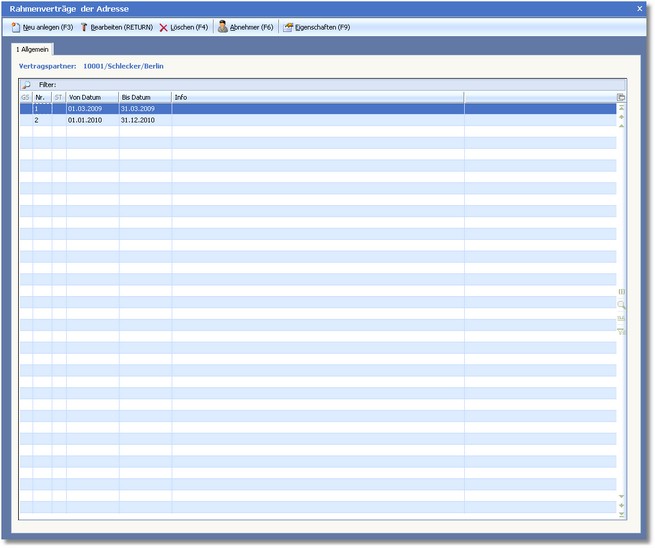Click the Nr. column header
The image size is (655, 548).
(42, 97)
